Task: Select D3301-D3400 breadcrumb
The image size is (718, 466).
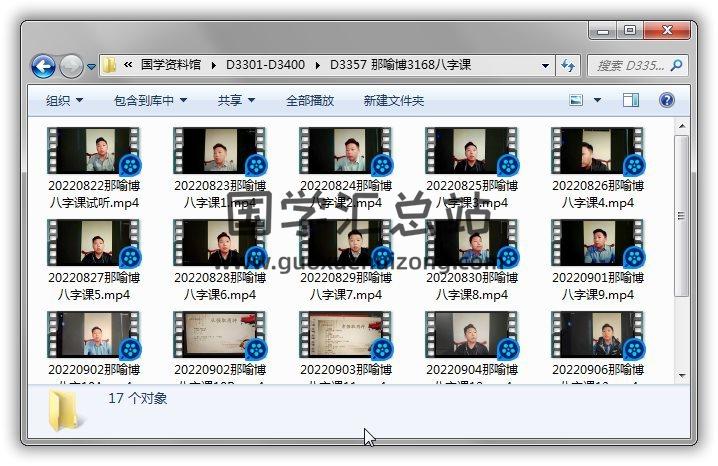Action: (x=265, y=65)
